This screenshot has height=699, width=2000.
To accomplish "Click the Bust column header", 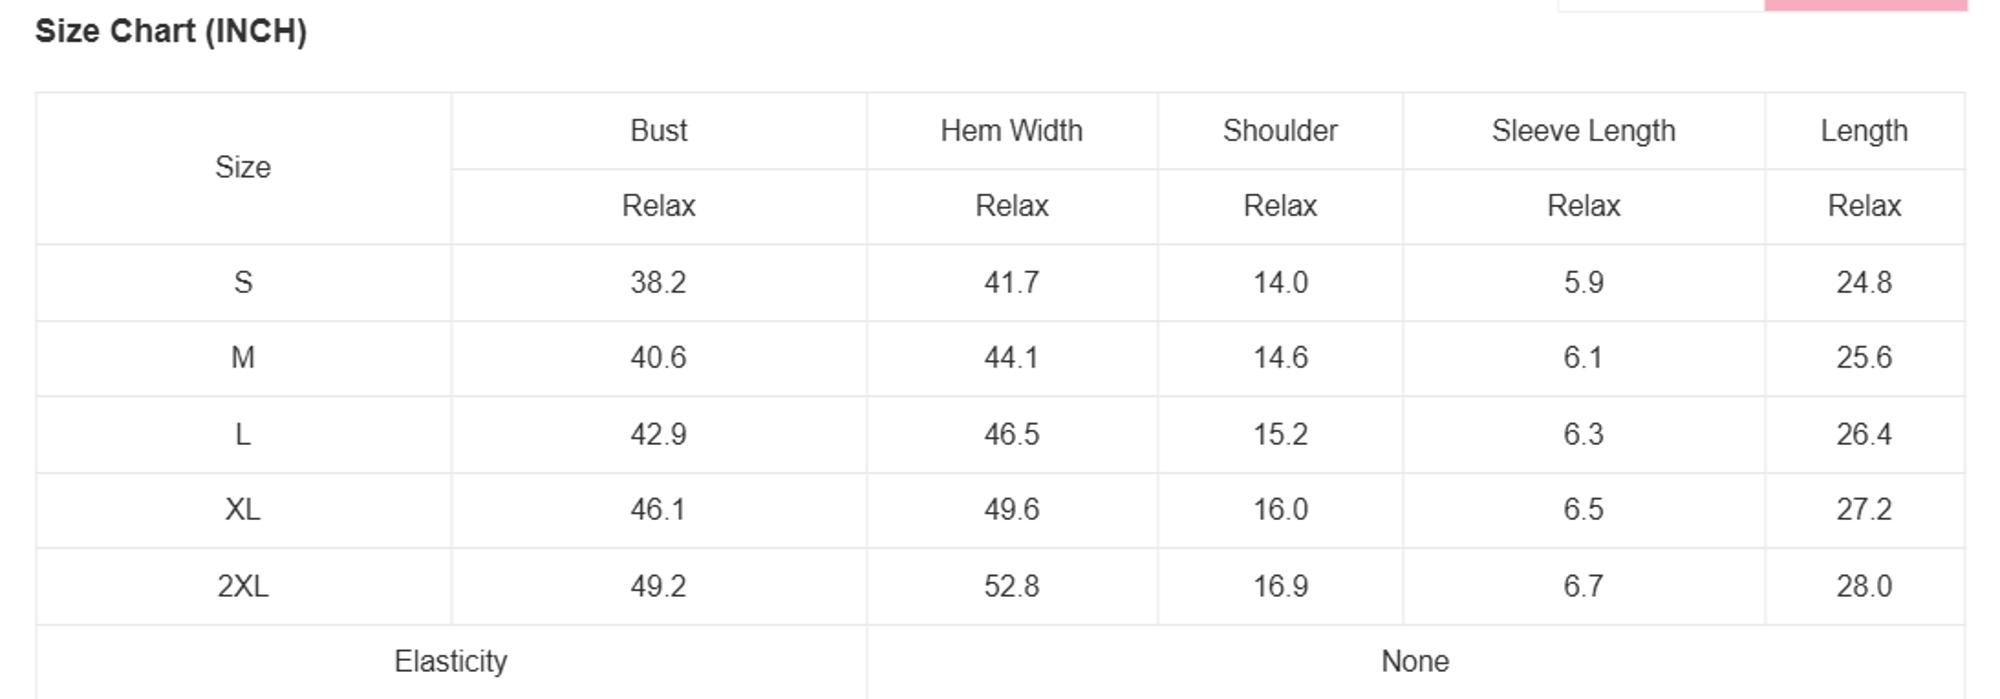I will tap(658, 131).
